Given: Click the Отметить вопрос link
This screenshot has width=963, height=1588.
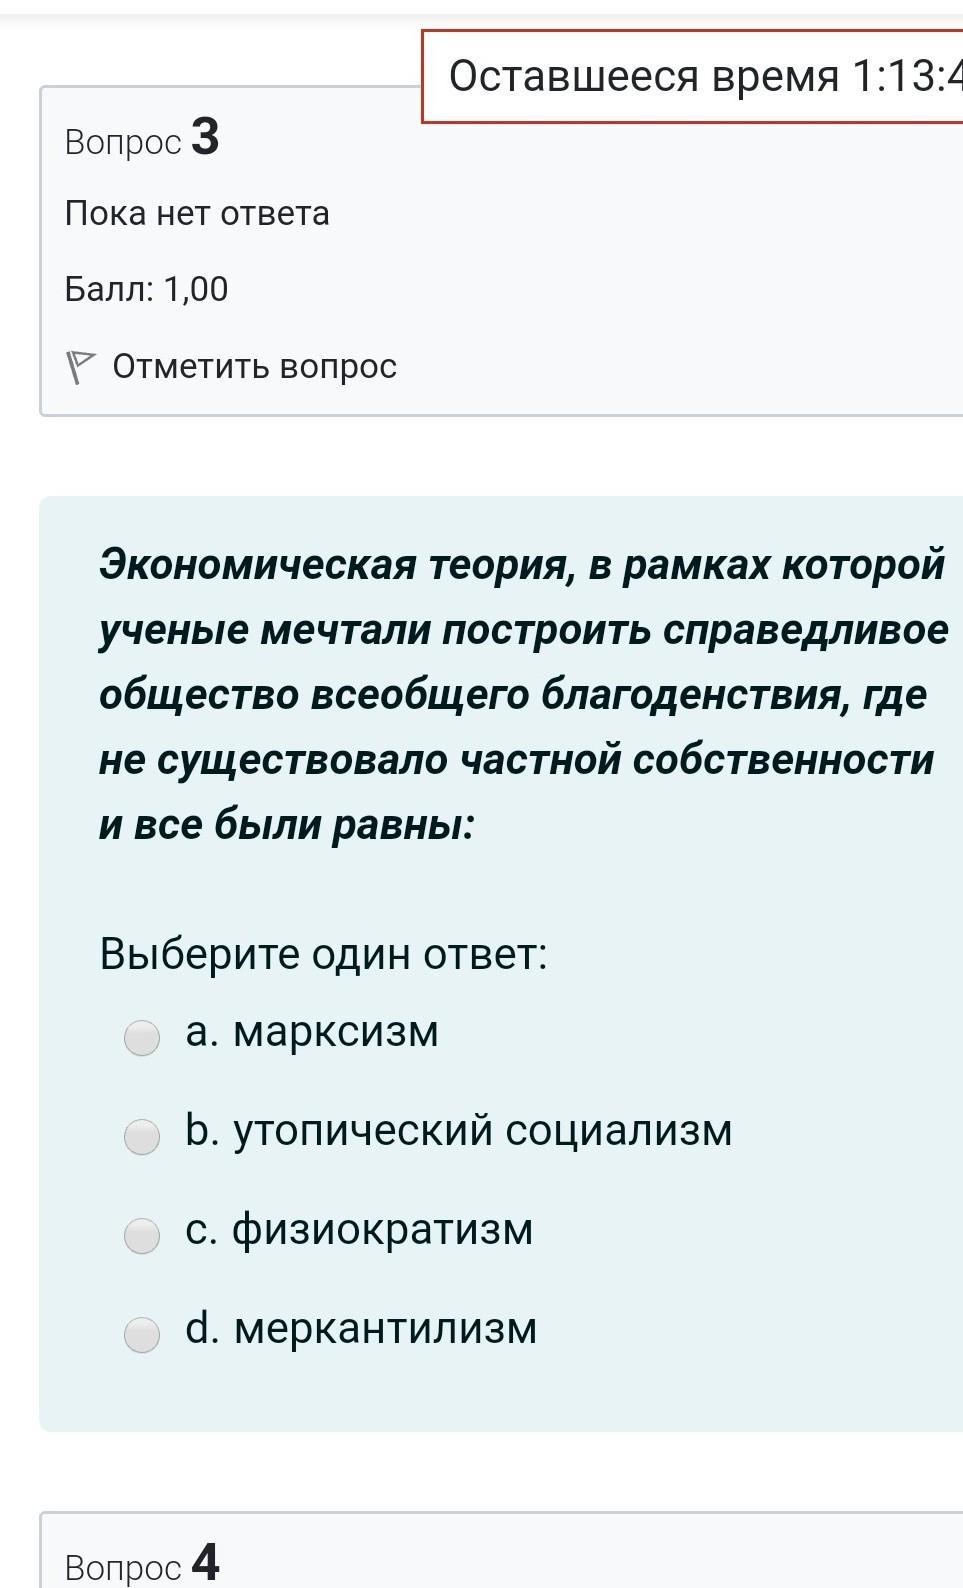Looking at the screenshot, I should [254, 367].
